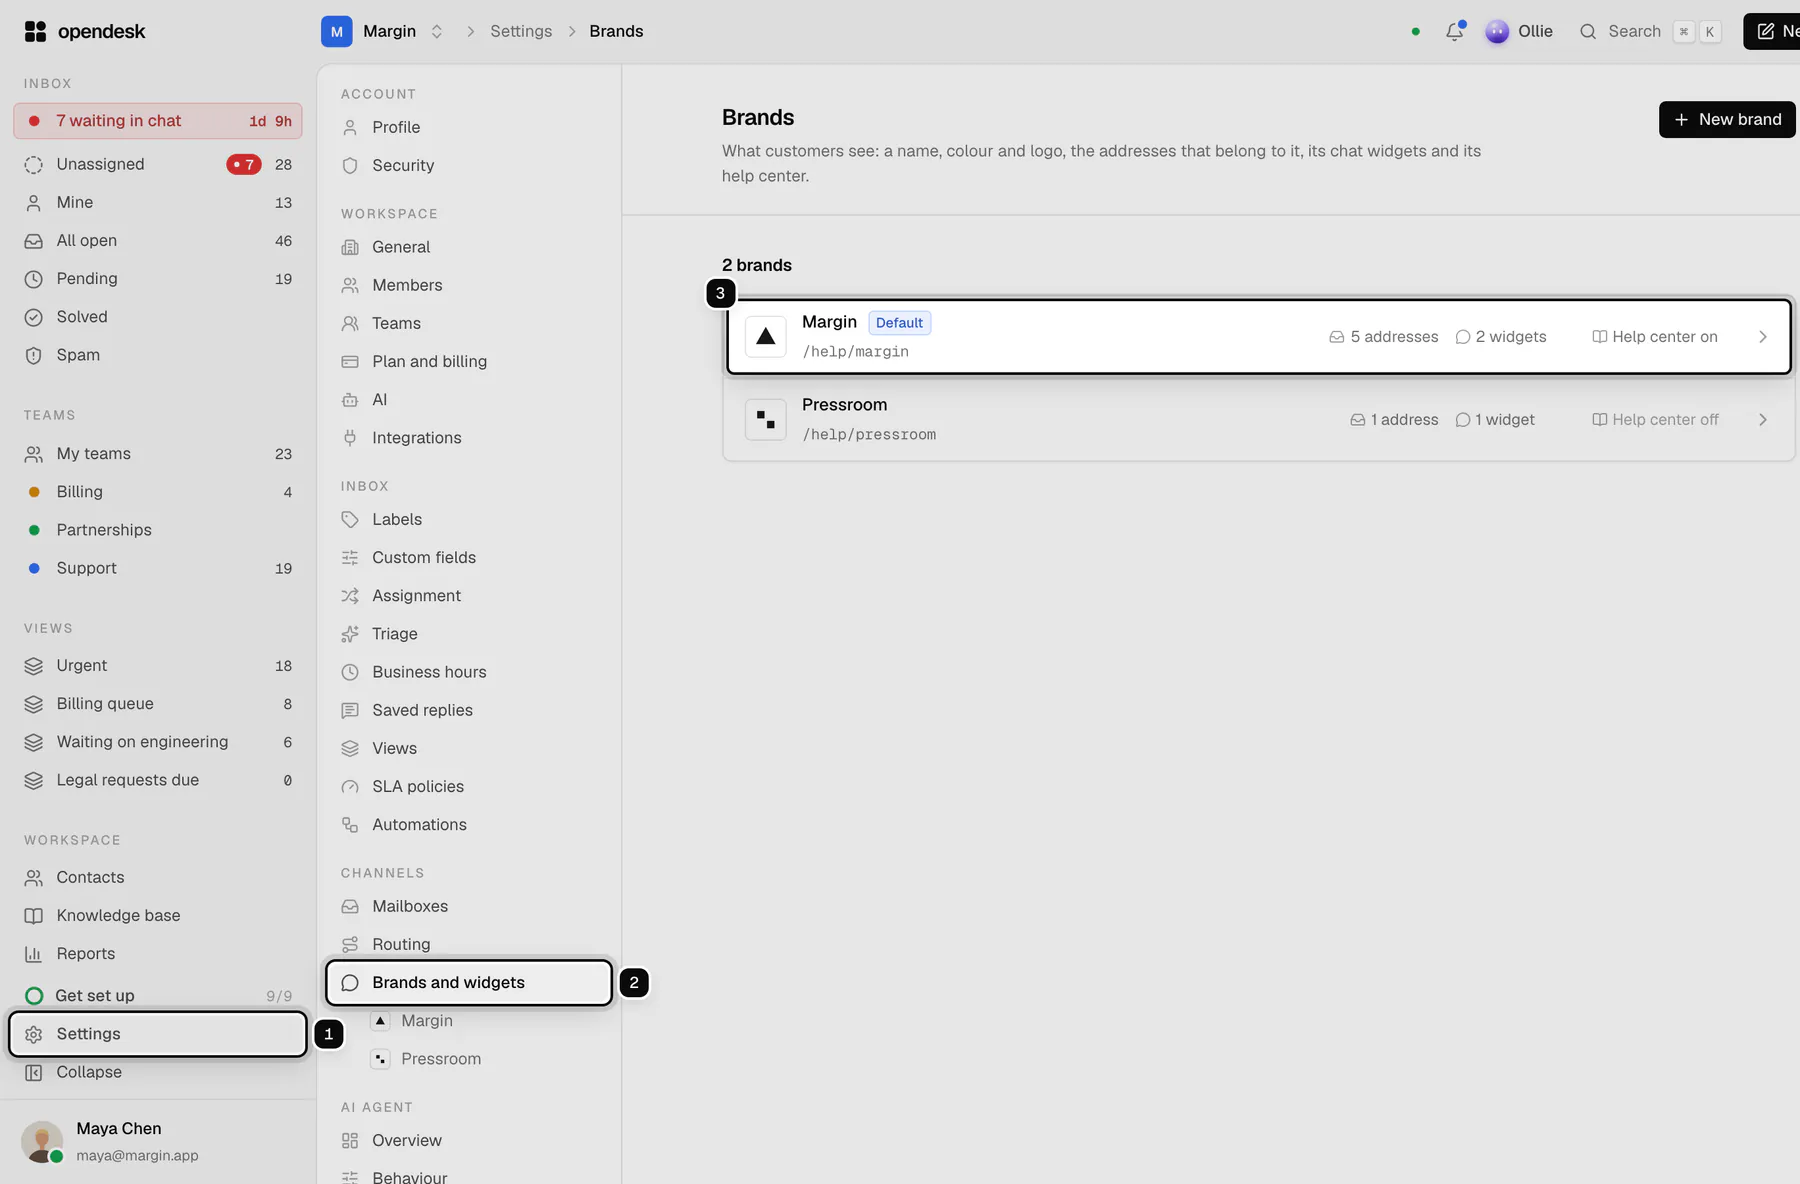
Task: Click the Routing icon
Action: (x=350, y=945)
